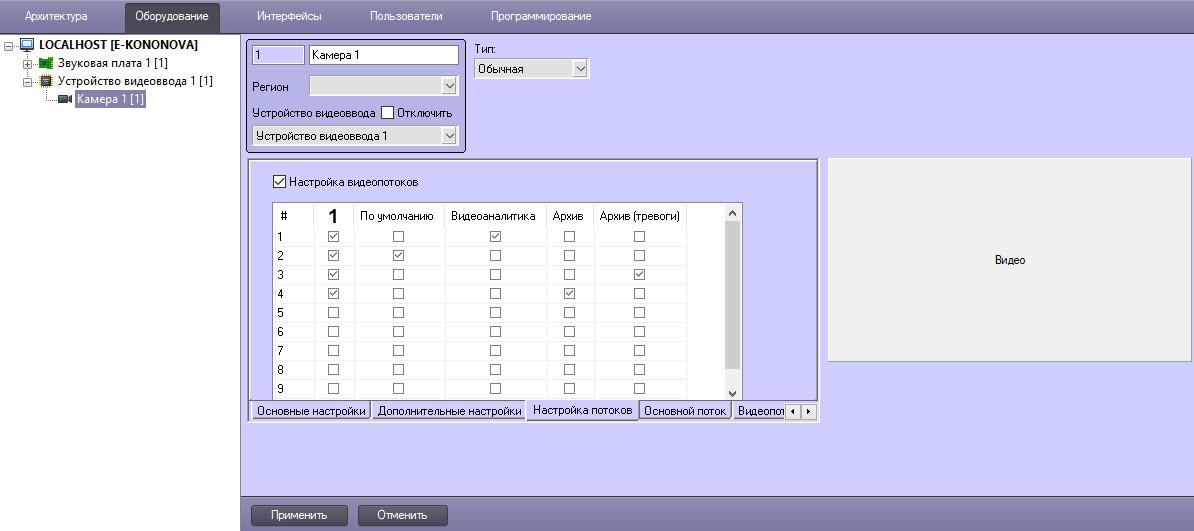Click the Применить button
The width and height of the screenshot is (1194, 531).
coord(298,515)
